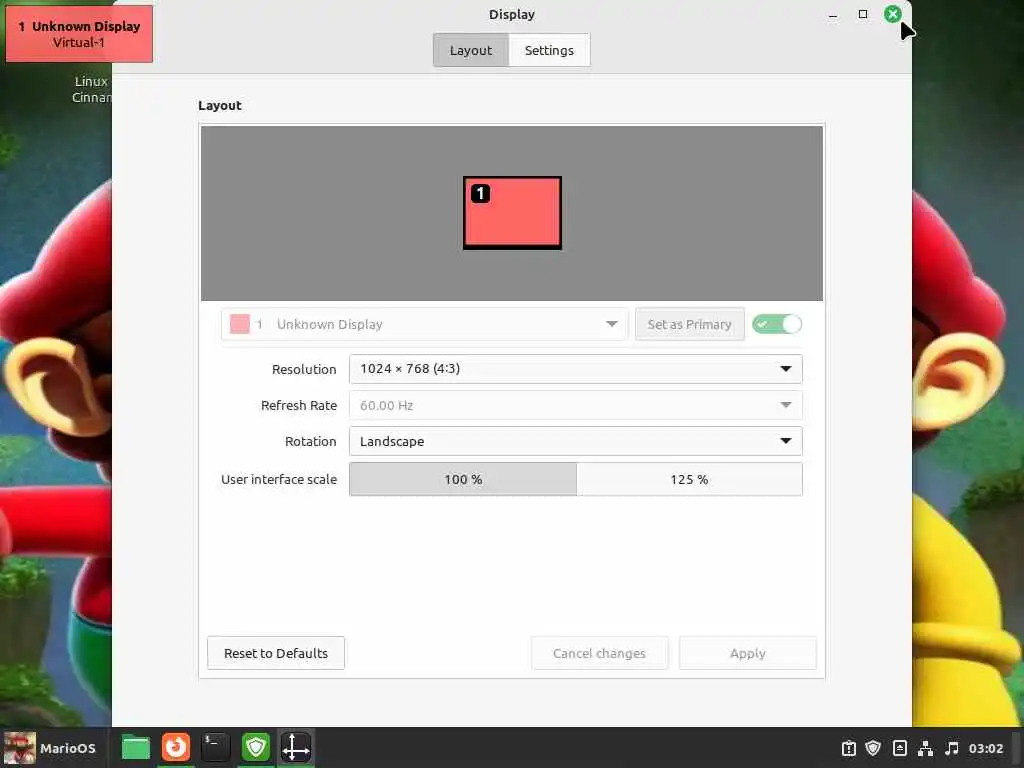Maximize the Display window

coord(863,14)
